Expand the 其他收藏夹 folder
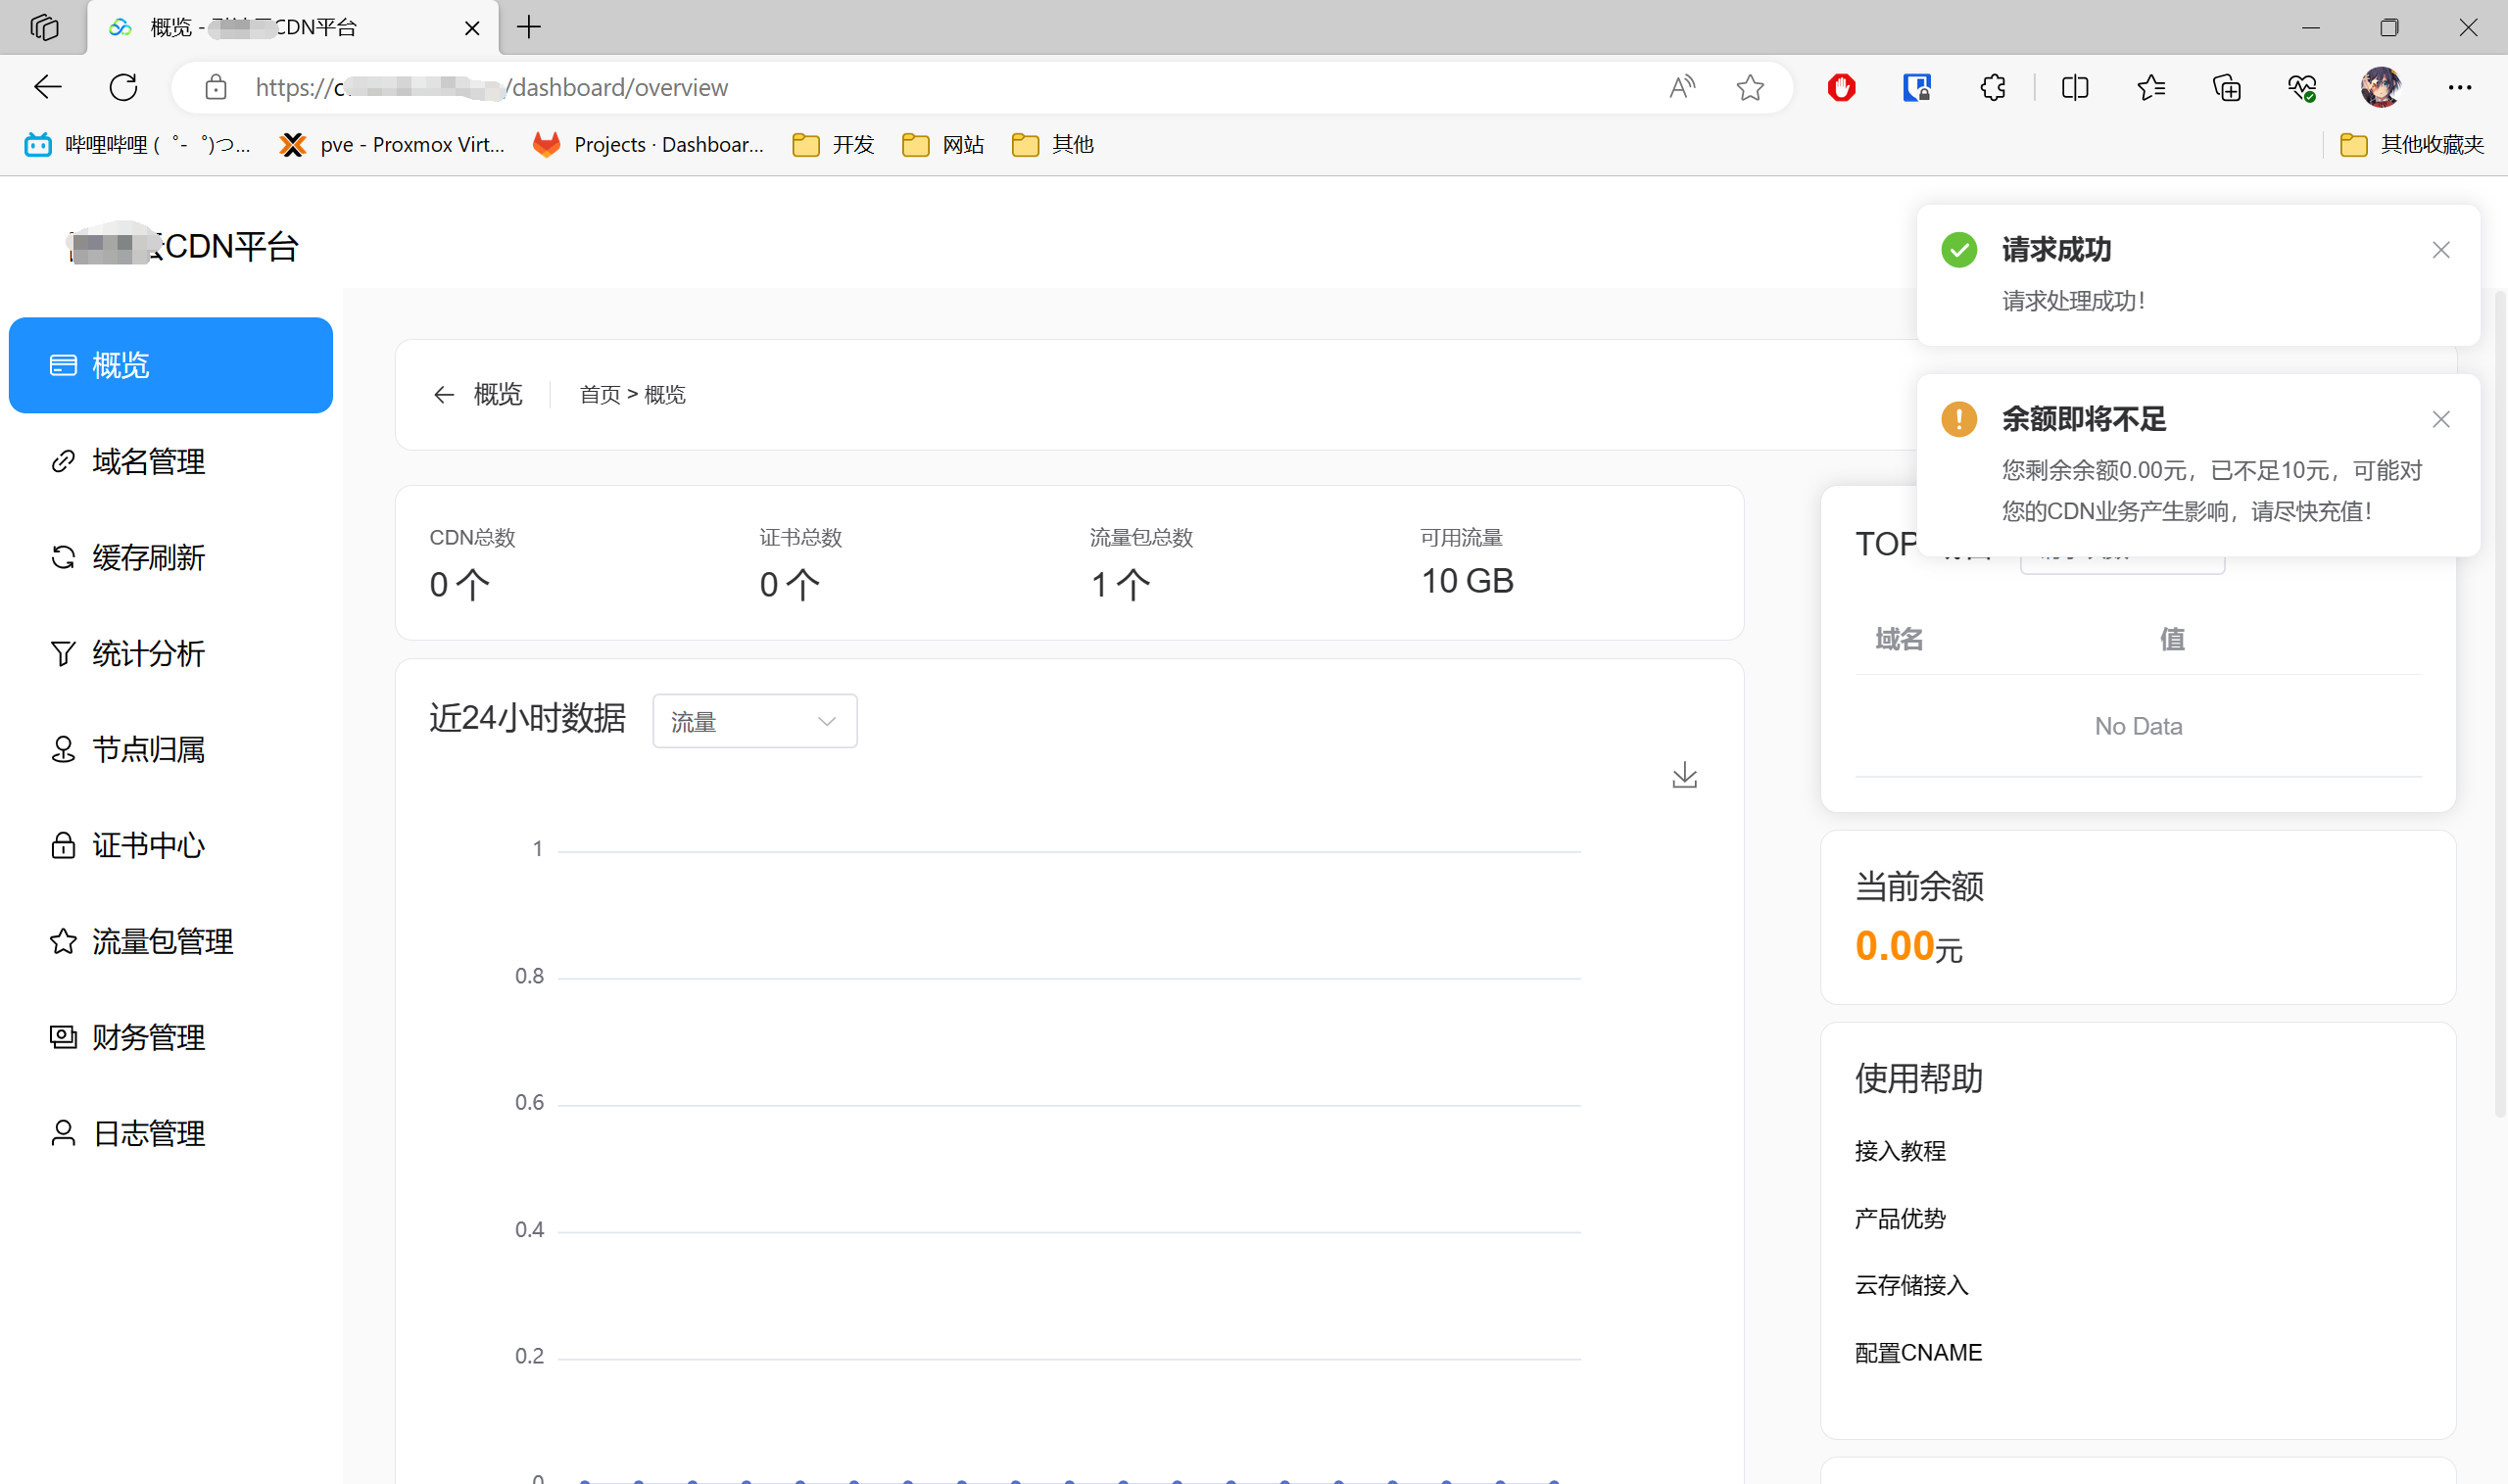This screenshot has width=2508, height=1484. (x=2412, y=145)
